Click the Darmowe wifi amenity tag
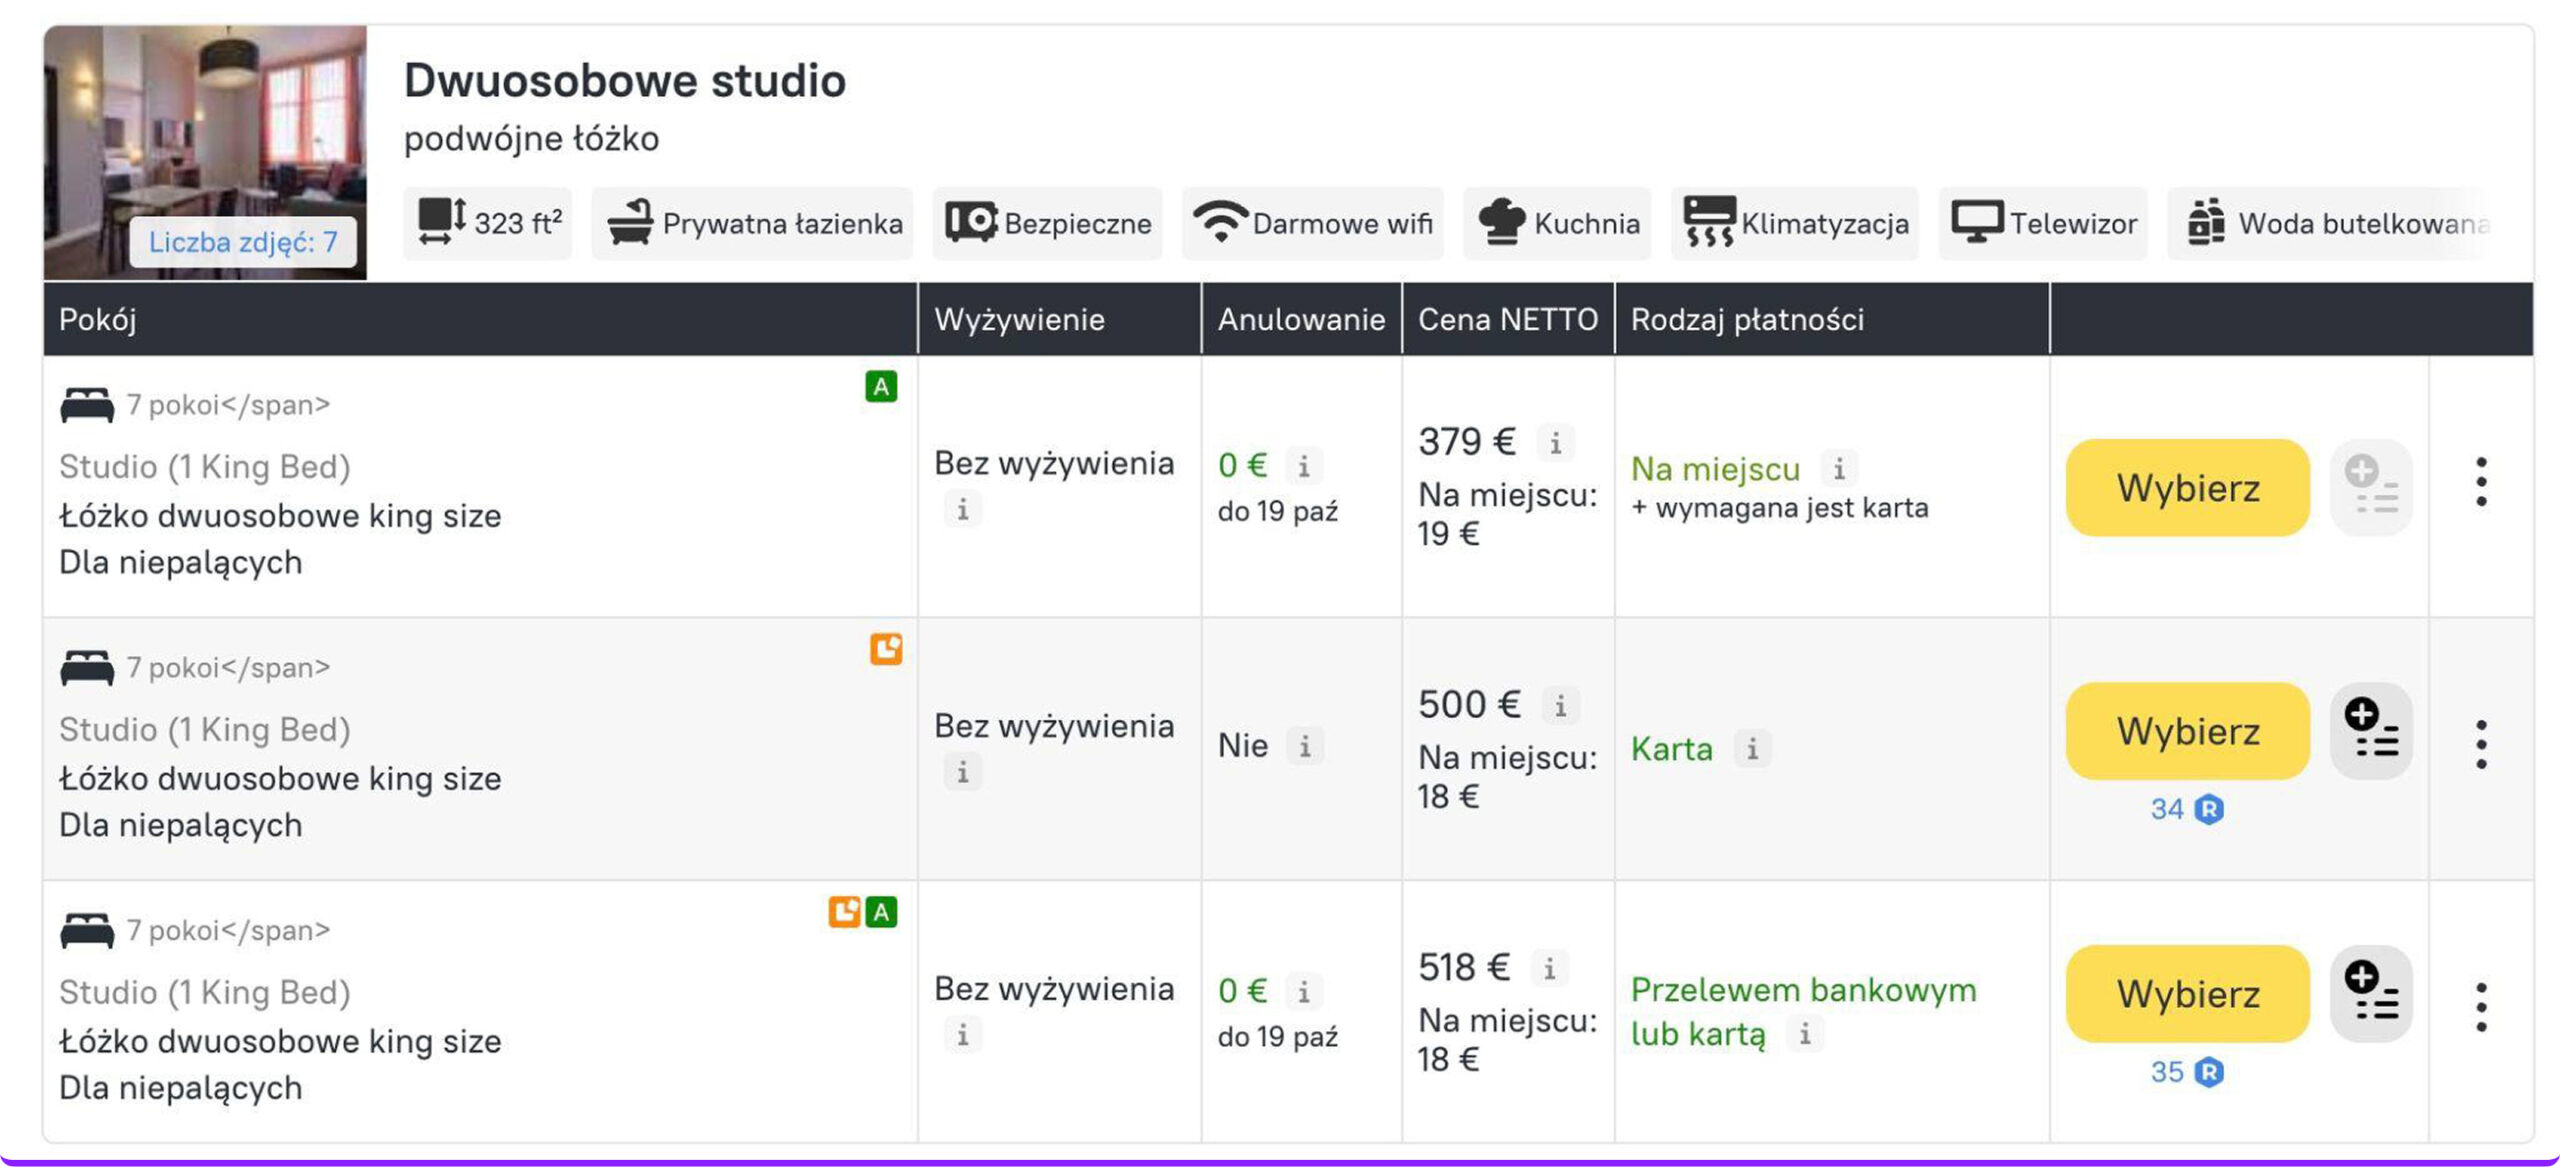 pos(1312,223)
